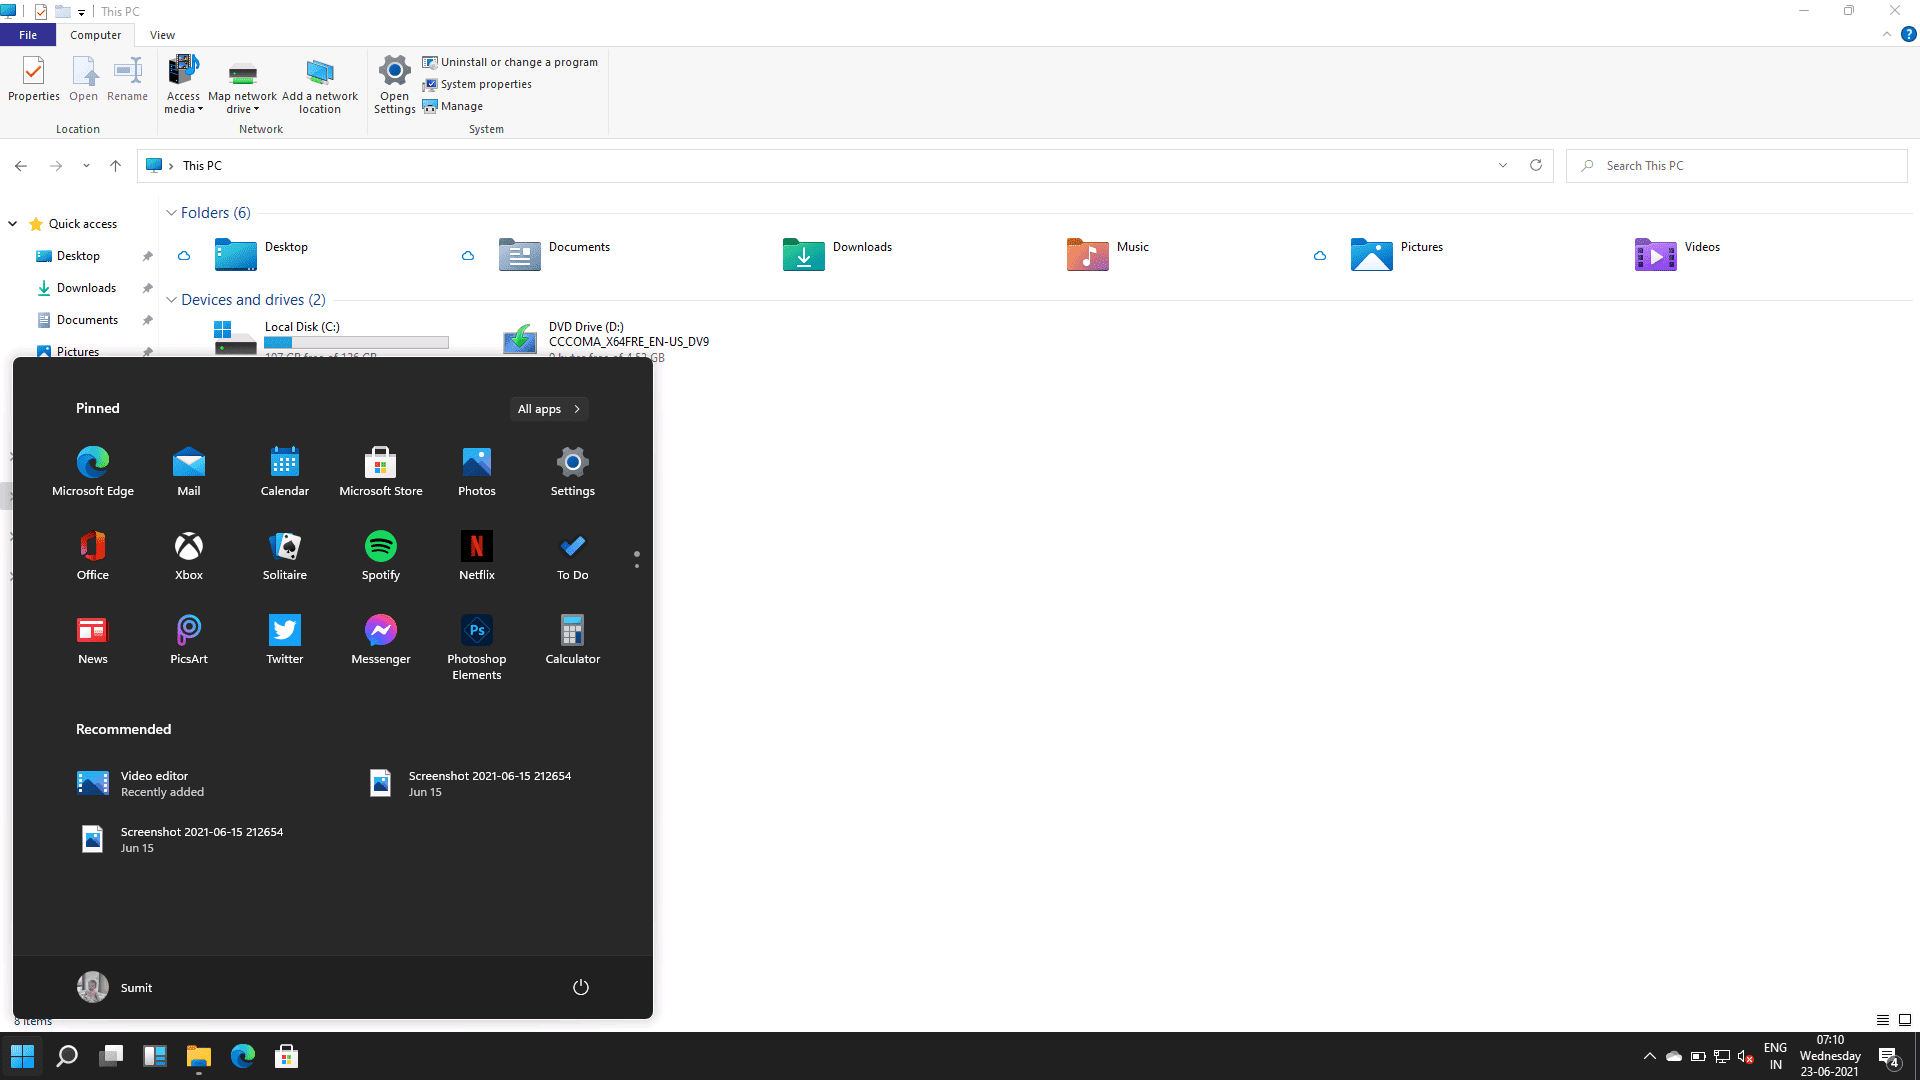The height and width of the screenshot is (1080, 1920).
Task: Collapse Quick access in navigation pane
Action: tap(12, 224)
